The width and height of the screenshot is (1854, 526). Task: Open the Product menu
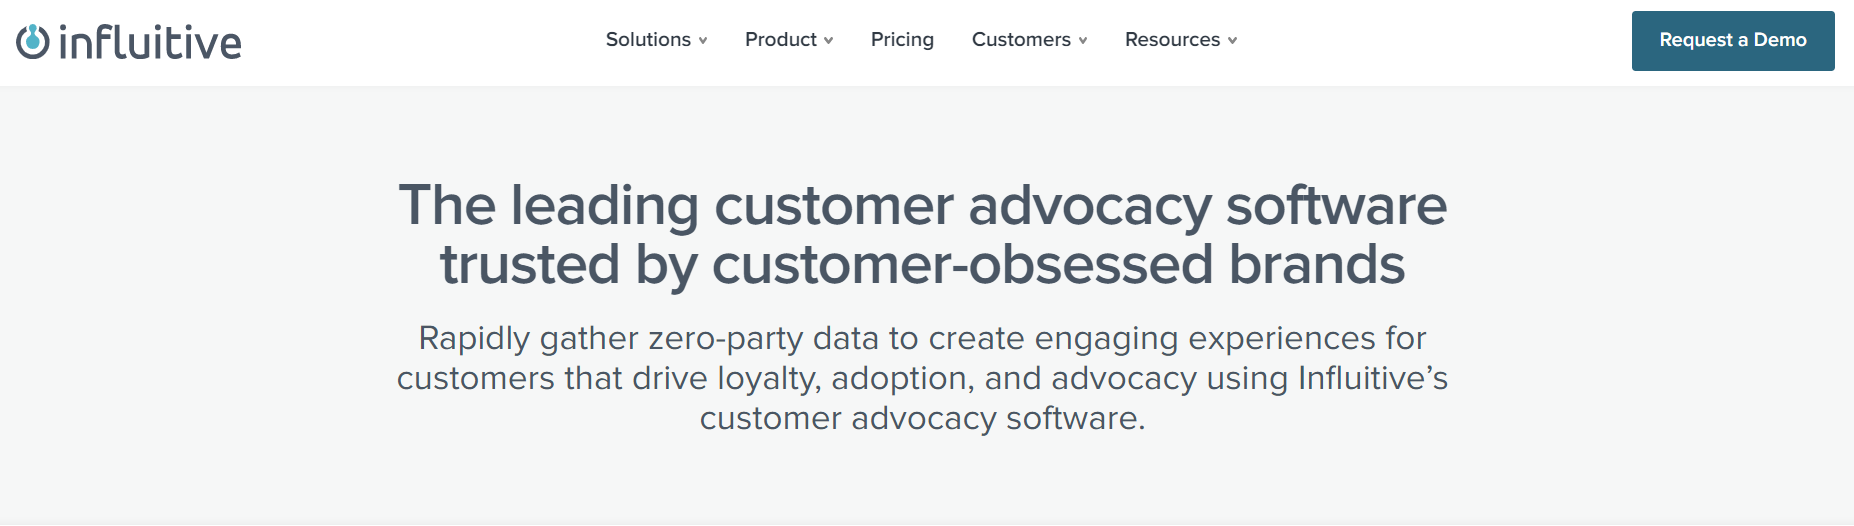click(x=781, y=40)
